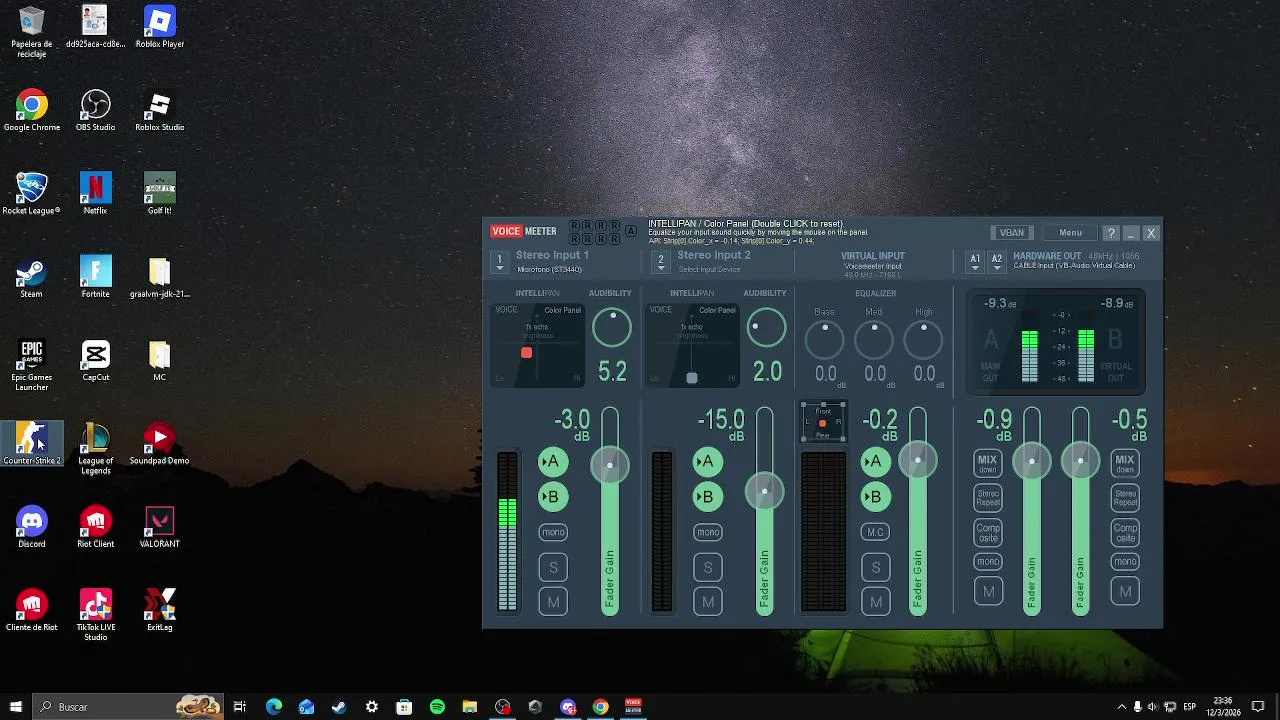This screenshot has width=1280, height=720.
Task: Toggle bus B routing for Stereo Input 1
Action: [553, 497]
